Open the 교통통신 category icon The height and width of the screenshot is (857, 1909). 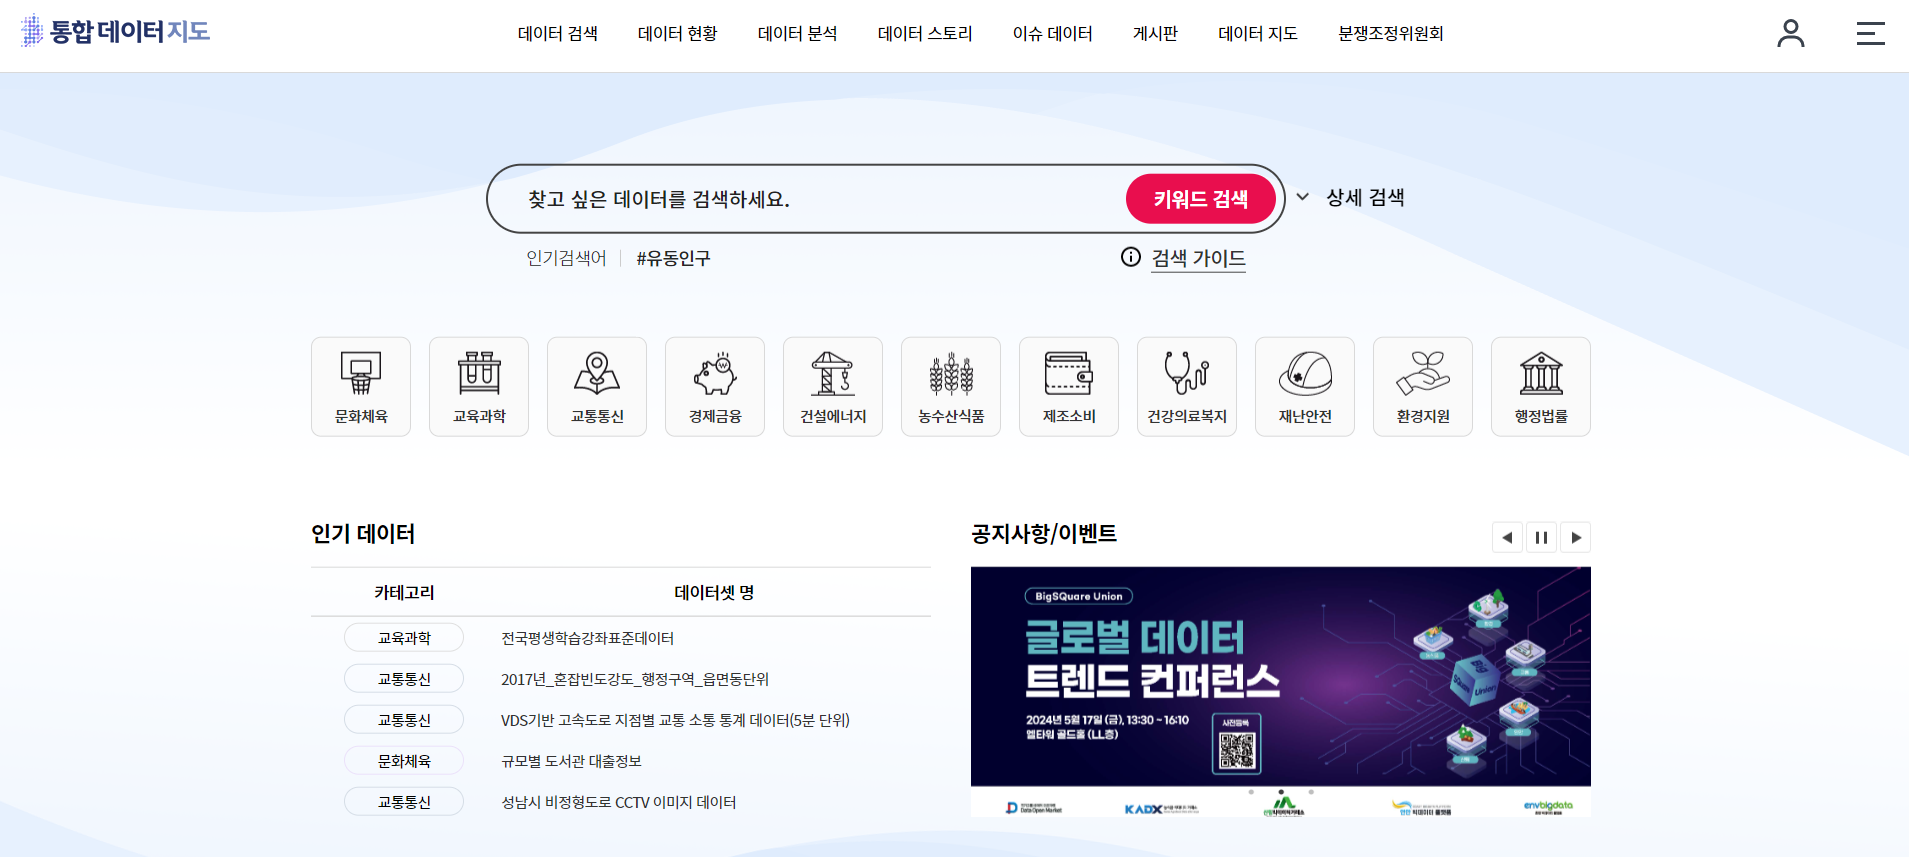[x=597, y=386]
